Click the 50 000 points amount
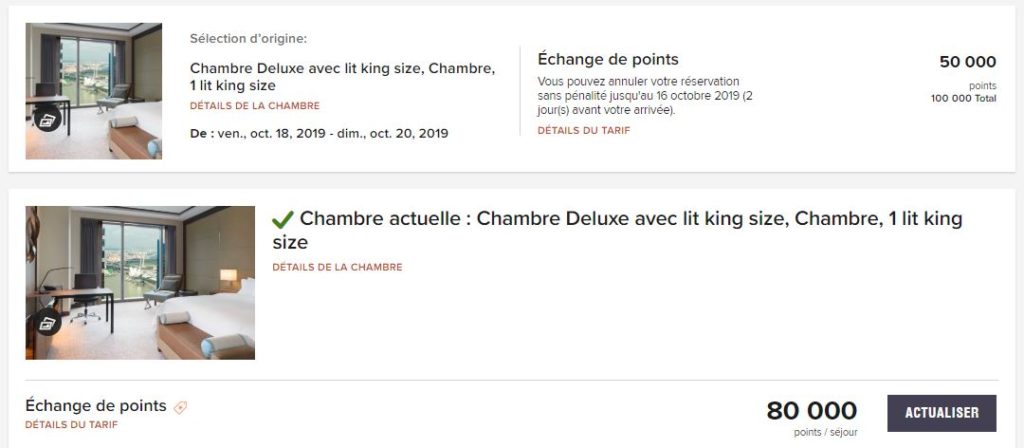 pyautogui.click(x=967, y=62)
